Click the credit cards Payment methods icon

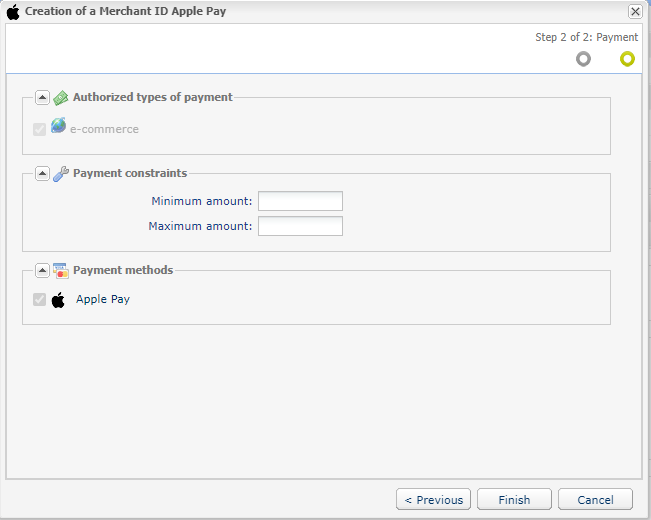coord(61,270)
